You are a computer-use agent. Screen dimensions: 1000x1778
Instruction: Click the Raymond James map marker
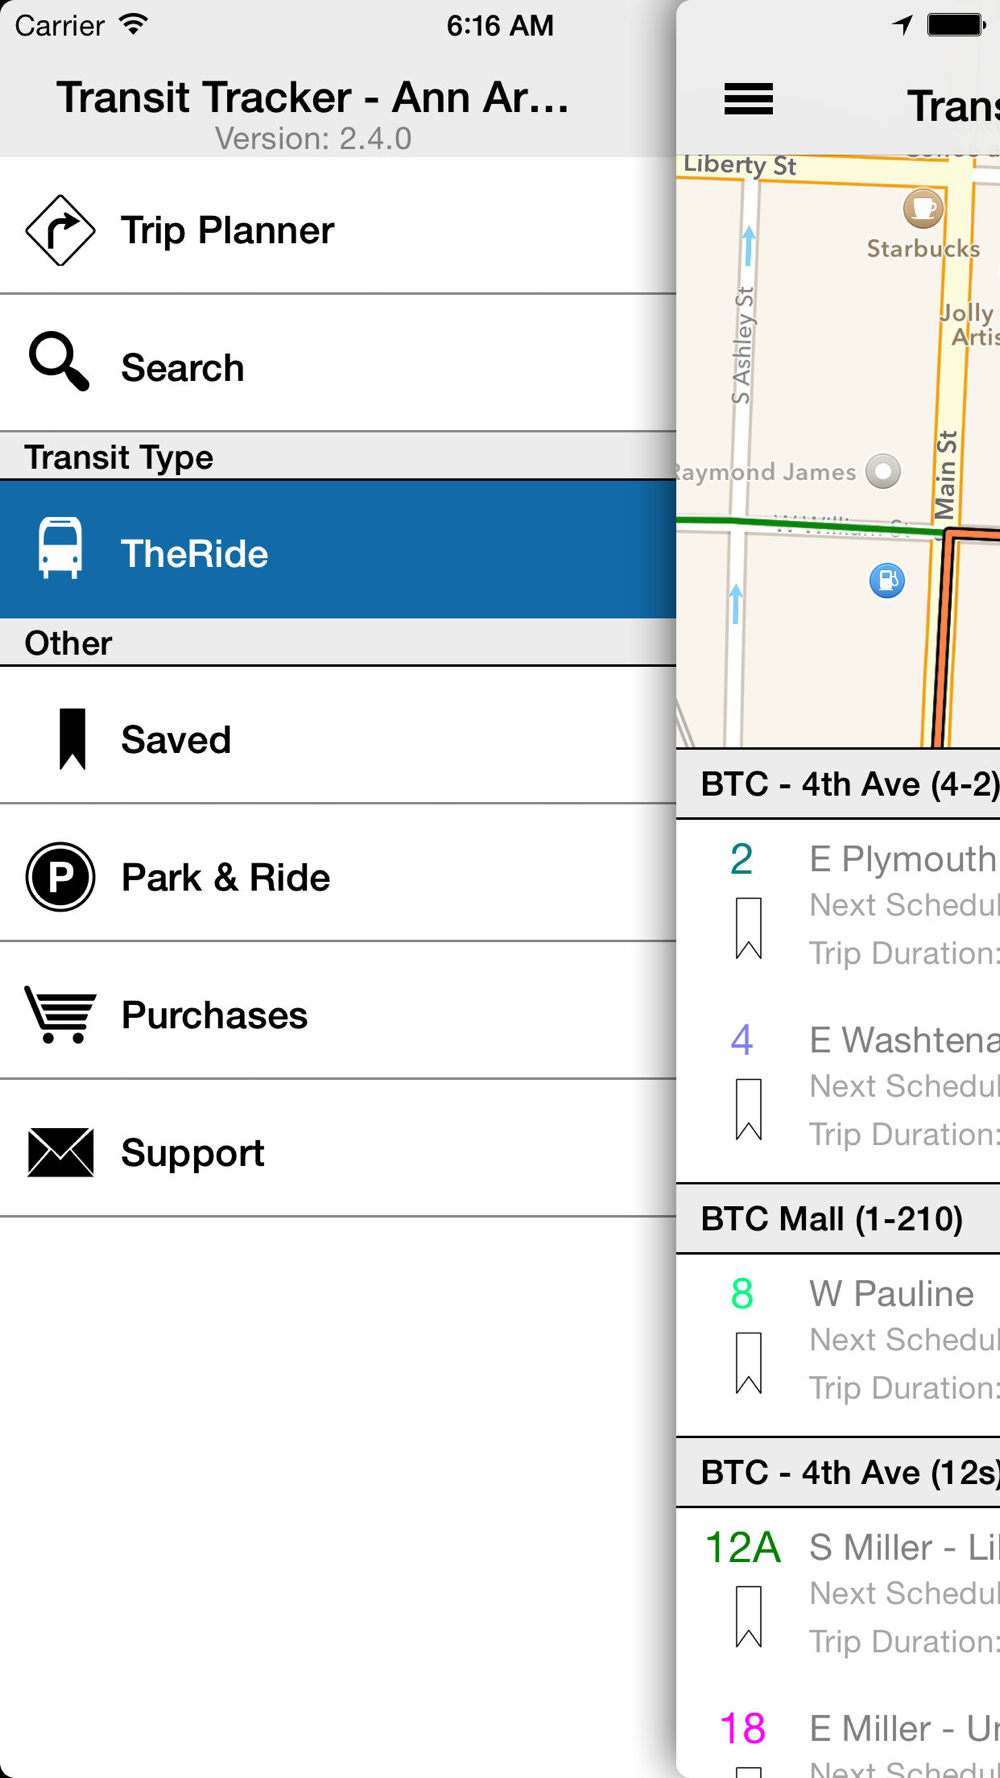pos(883,471)
